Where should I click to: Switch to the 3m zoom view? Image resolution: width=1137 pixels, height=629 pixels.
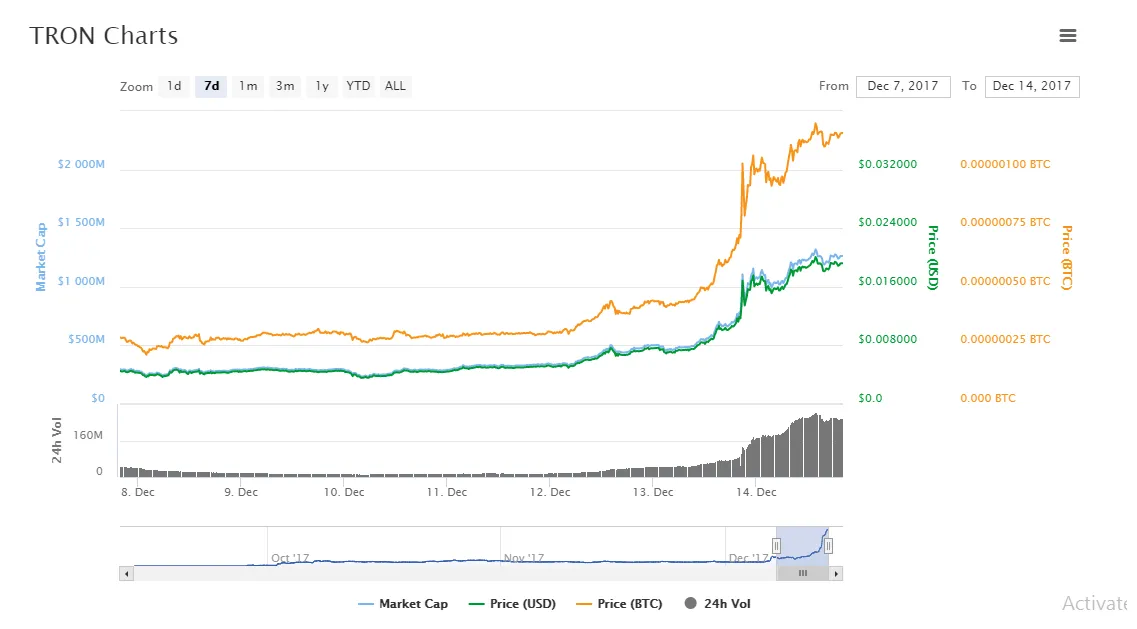pos(285,86)
